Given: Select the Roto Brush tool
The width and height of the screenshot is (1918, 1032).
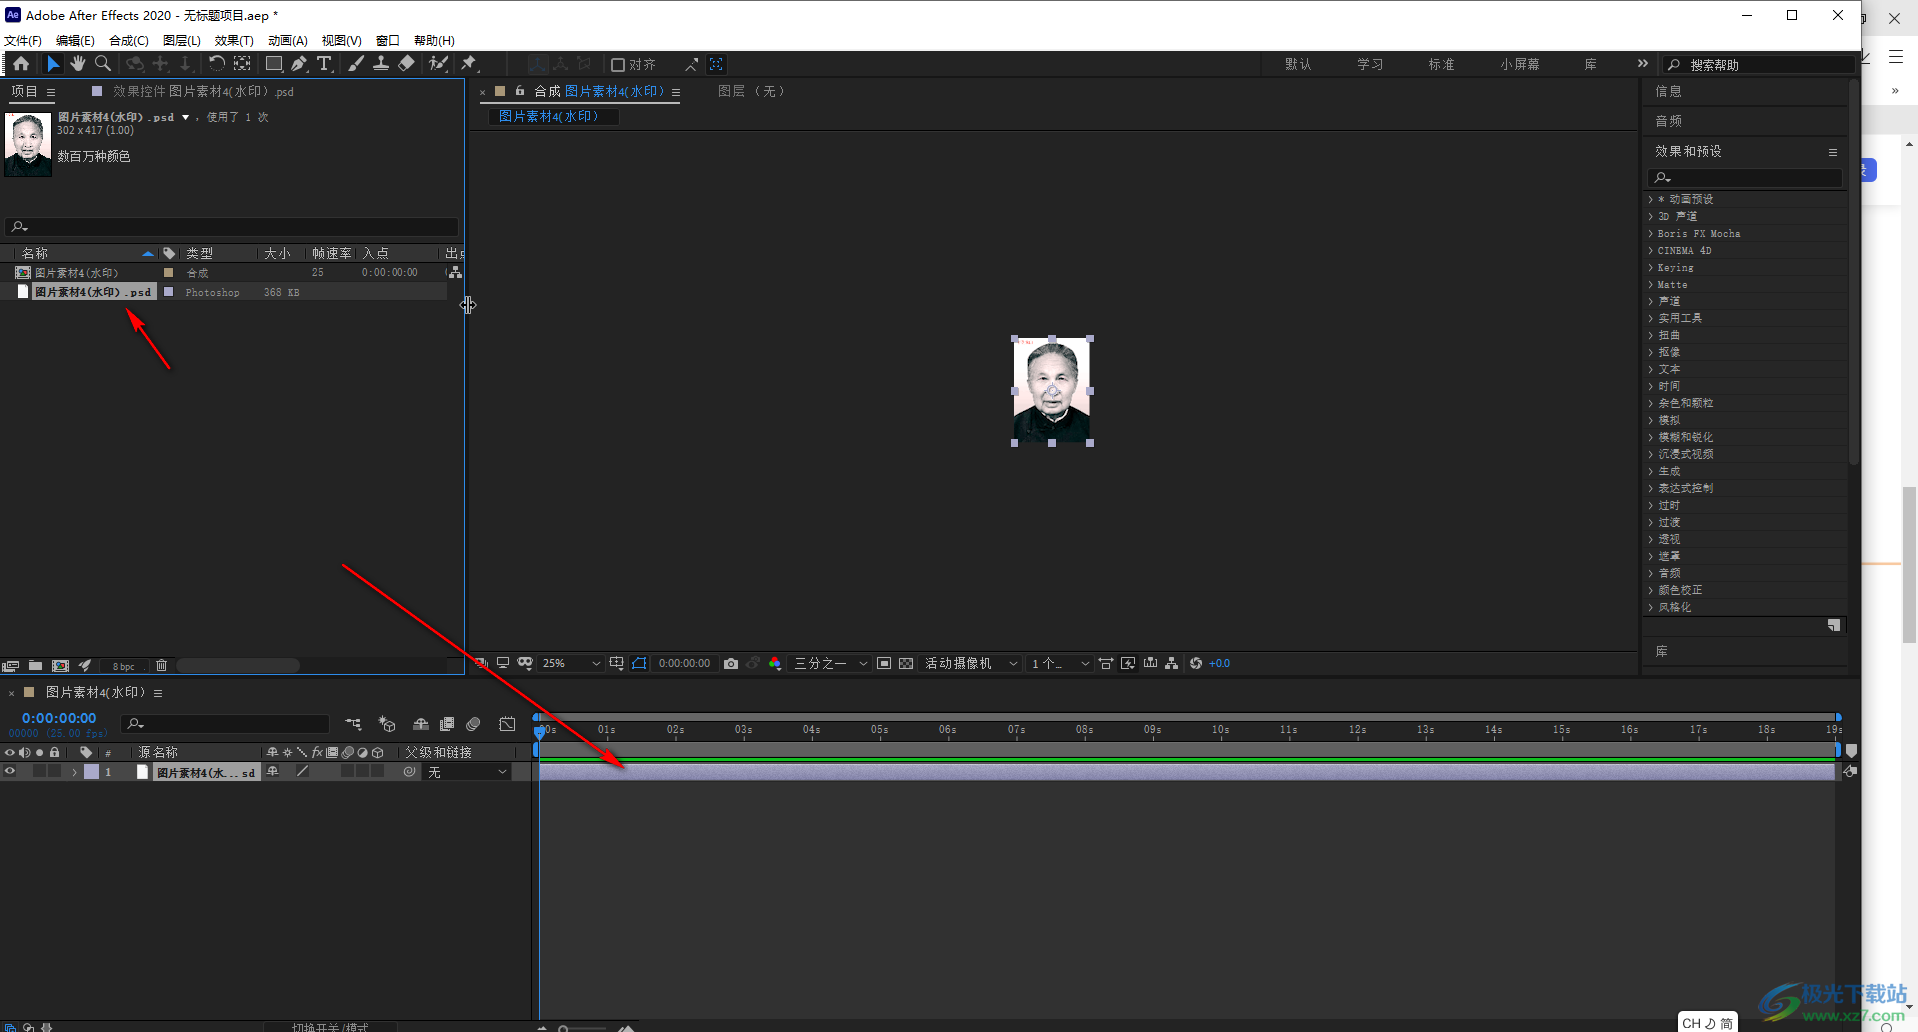Looking at the screenshot, I should click(438, 64).
